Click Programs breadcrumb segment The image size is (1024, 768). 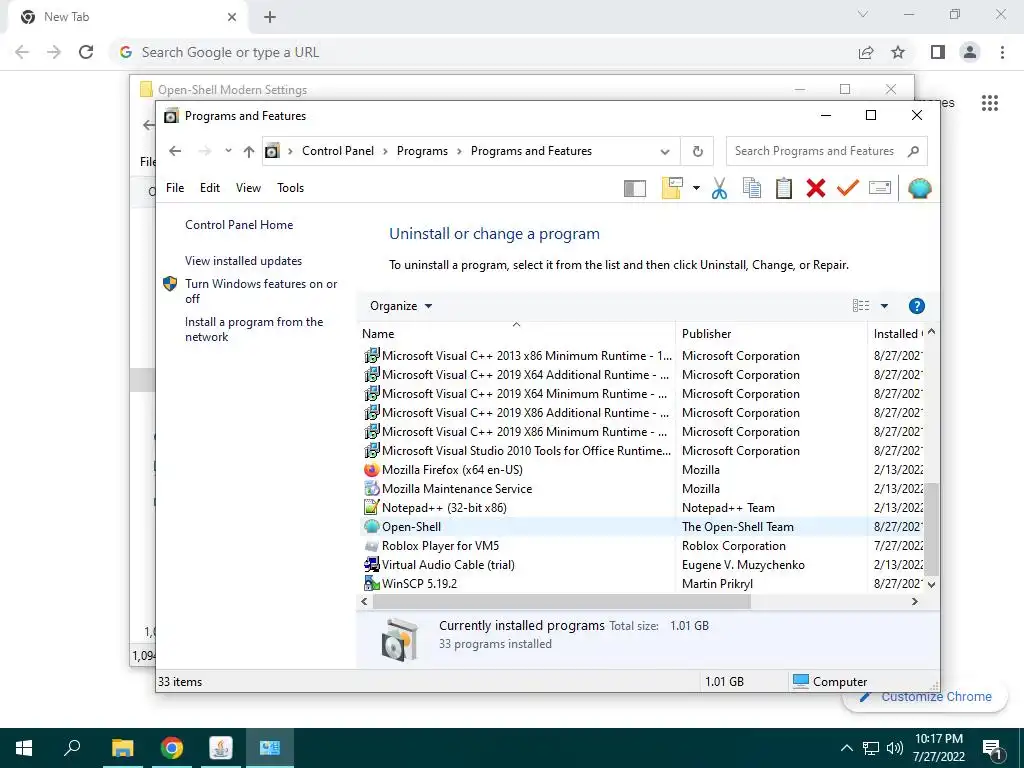pos(422,151)
